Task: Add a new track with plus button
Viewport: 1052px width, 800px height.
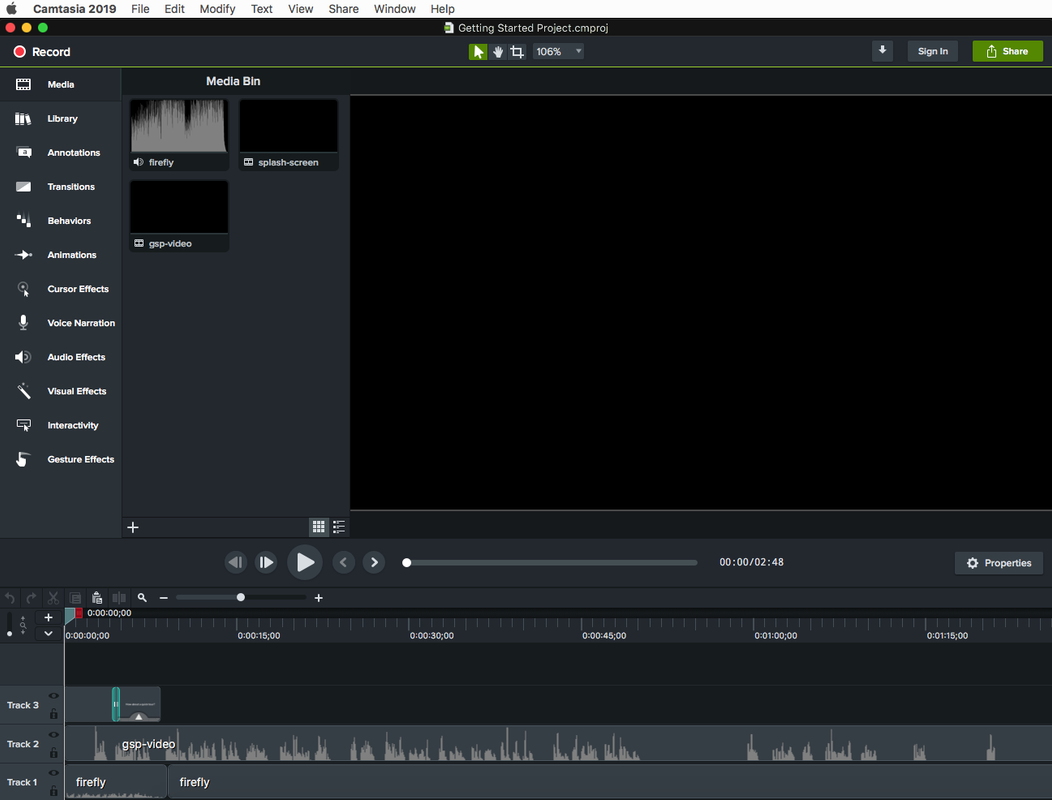Action: point(48,617)
